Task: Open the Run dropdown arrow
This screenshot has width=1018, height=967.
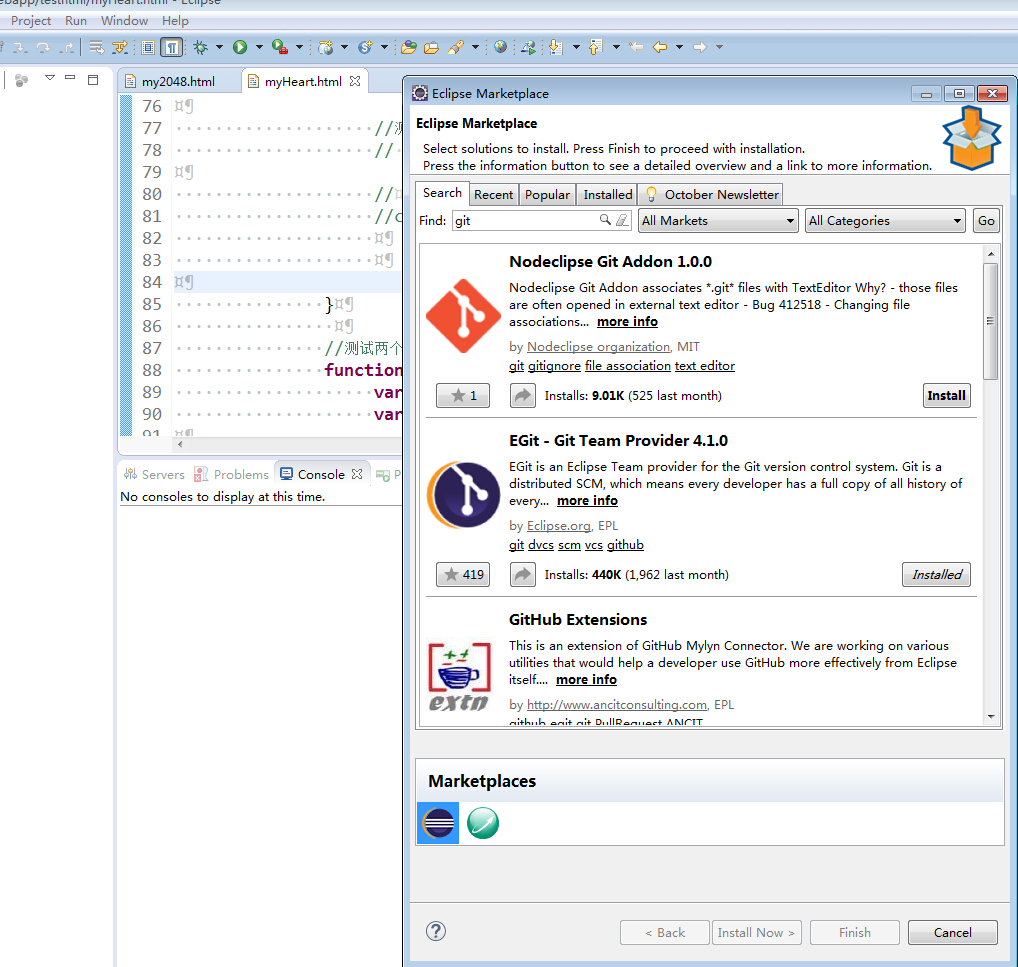Action: coord(259,47)
